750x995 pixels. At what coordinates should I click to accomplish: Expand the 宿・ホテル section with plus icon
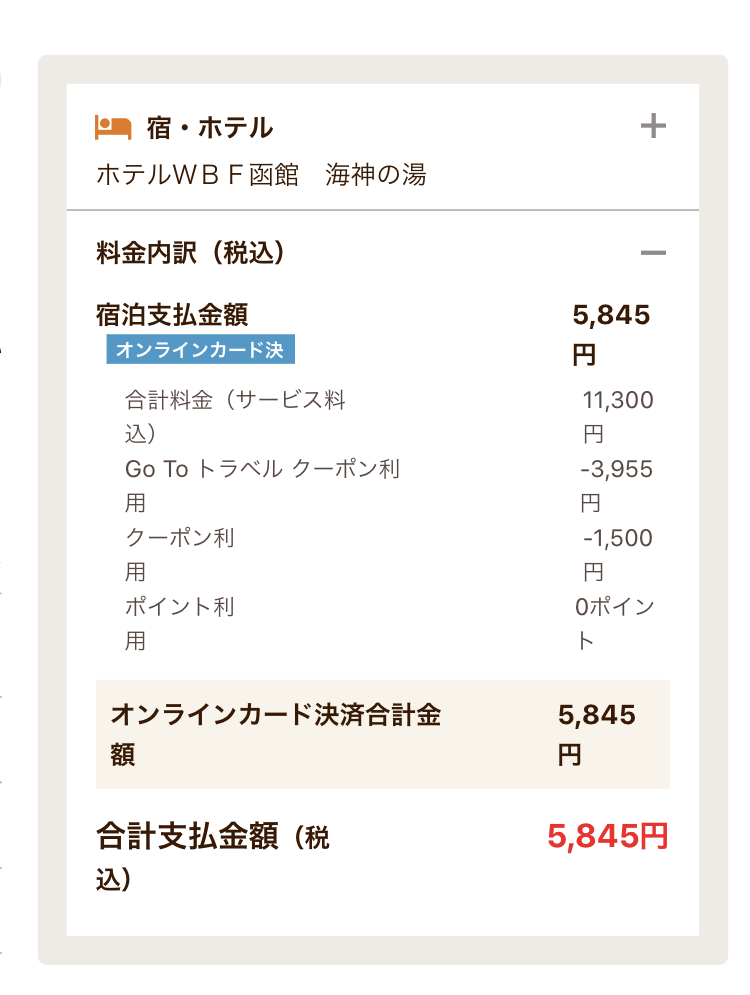pos(653,126)
